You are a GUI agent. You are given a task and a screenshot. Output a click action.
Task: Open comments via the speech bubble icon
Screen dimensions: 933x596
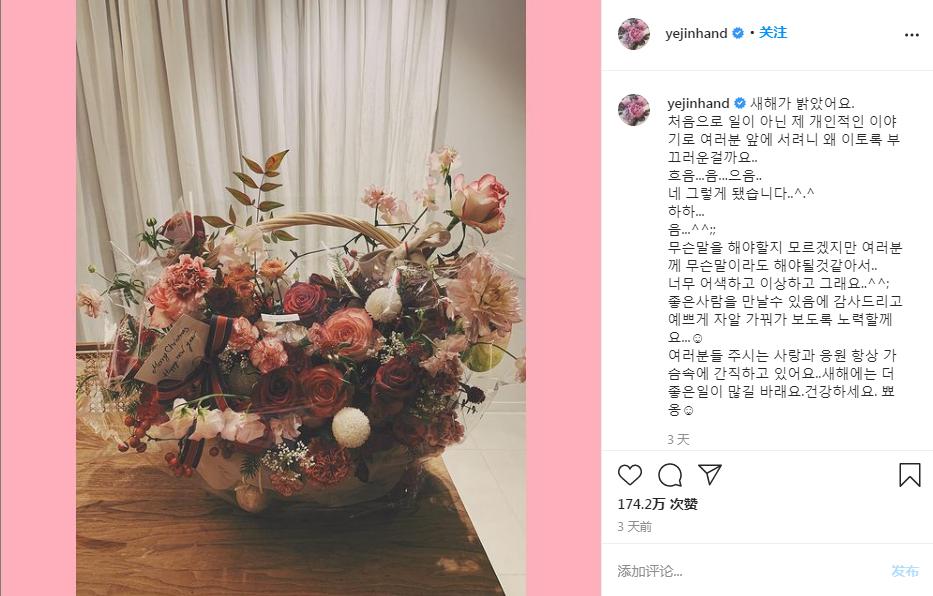[x=670, y=475]
